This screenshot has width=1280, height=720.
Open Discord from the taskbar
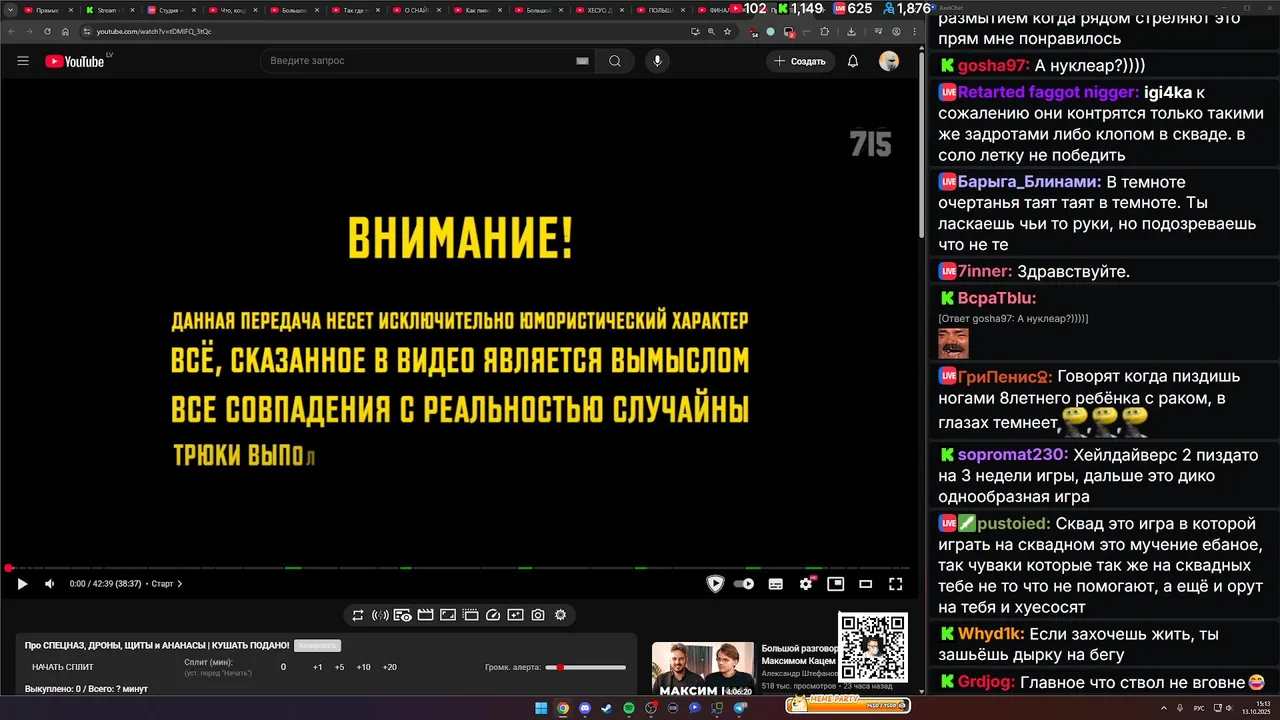click(x=584, y=708)
